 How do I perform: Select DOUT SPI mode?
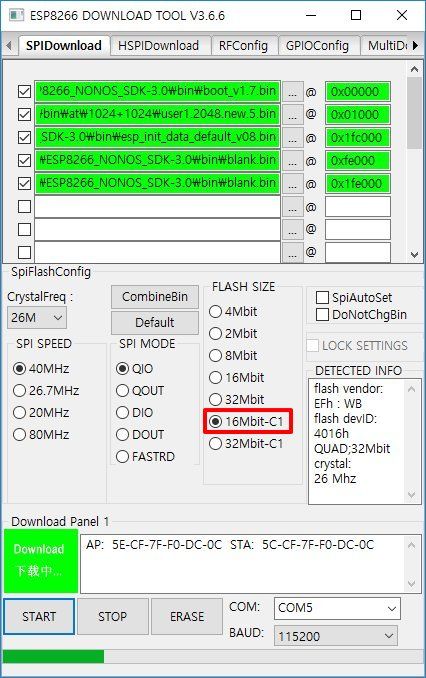point(141,435)
